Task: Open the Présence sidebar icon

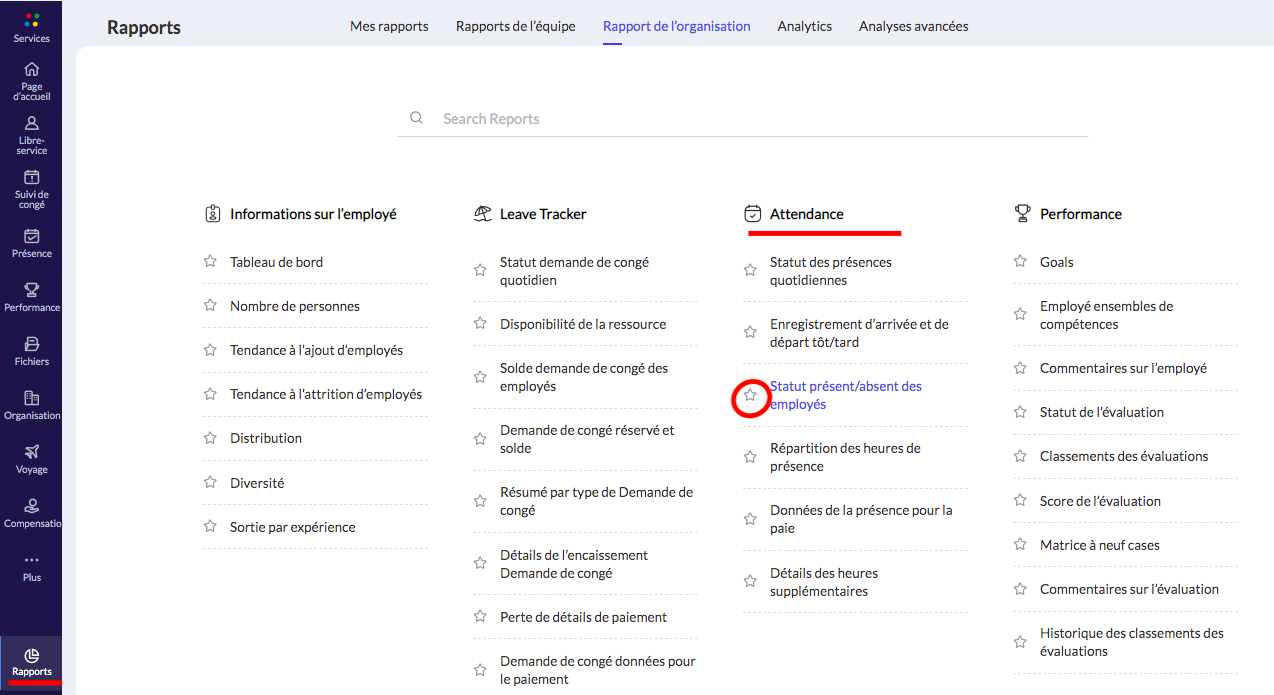Action: pyautogui.click(x=31, y=237)
